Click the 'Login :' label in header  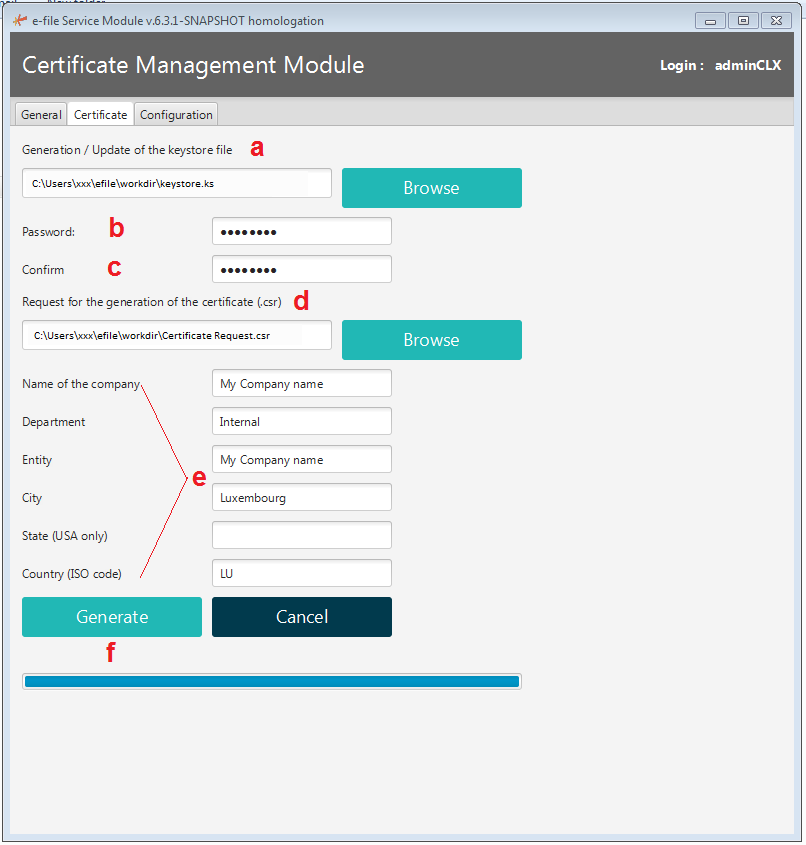pos(682,65)
